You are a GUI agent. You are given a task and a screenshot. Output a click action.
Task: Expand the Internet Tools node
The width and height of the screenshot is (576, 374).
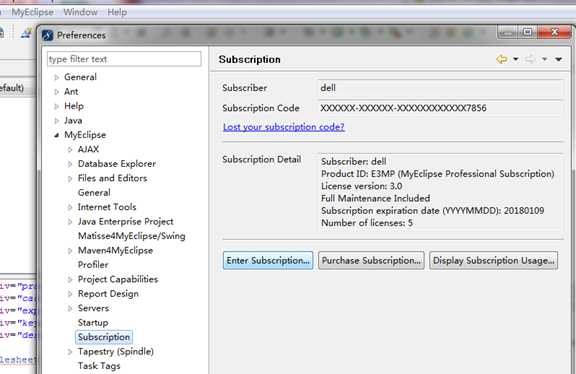(x=70, y=207)
